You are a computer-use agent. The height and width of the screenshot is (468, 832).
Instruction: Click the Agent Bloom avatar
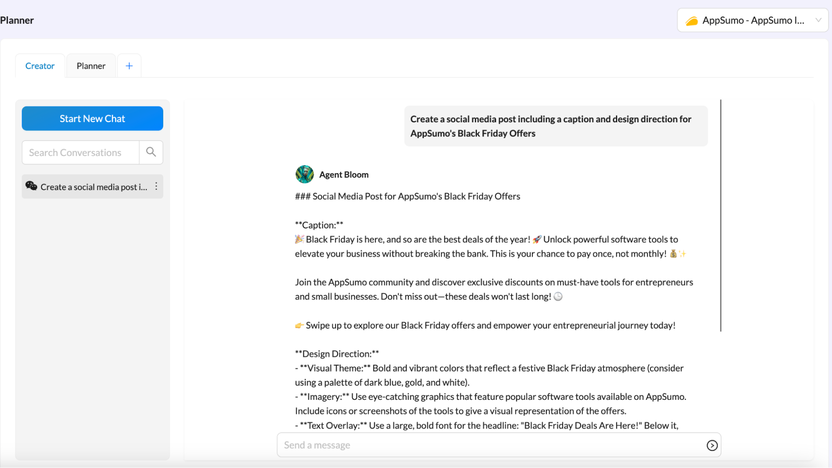[305, 174]
